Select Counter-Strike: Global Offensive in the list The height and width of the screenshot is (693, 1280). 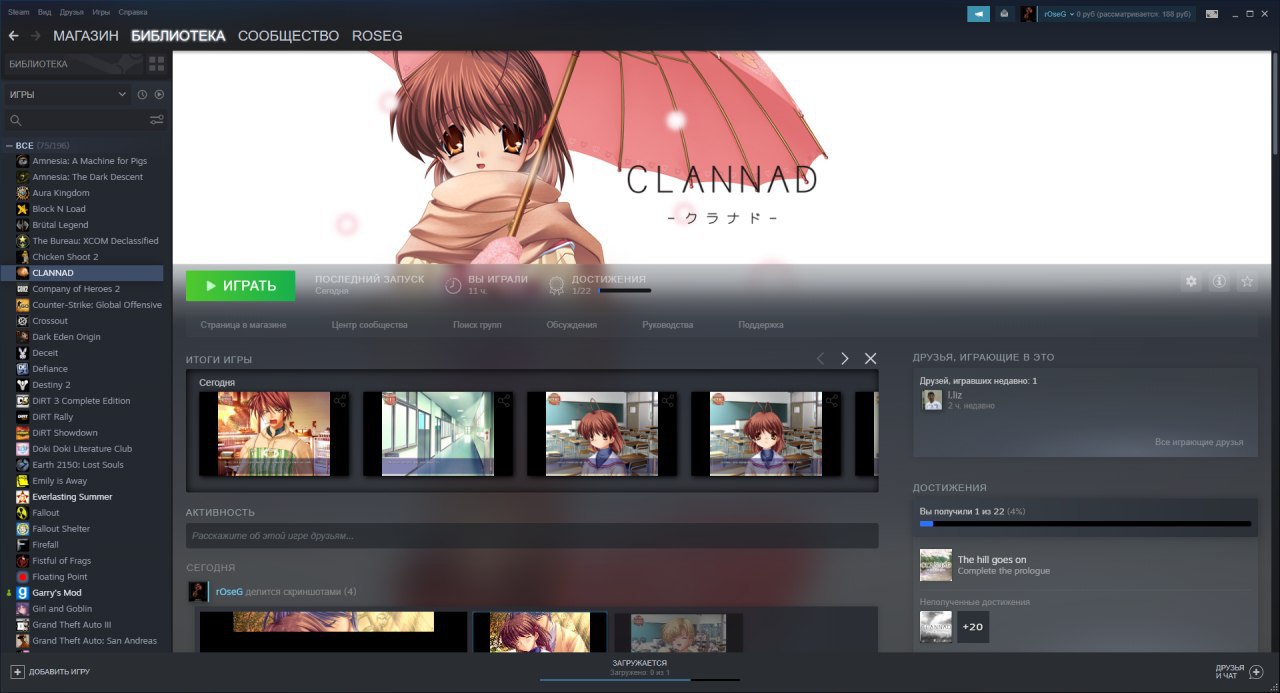[x=82, y=305]
